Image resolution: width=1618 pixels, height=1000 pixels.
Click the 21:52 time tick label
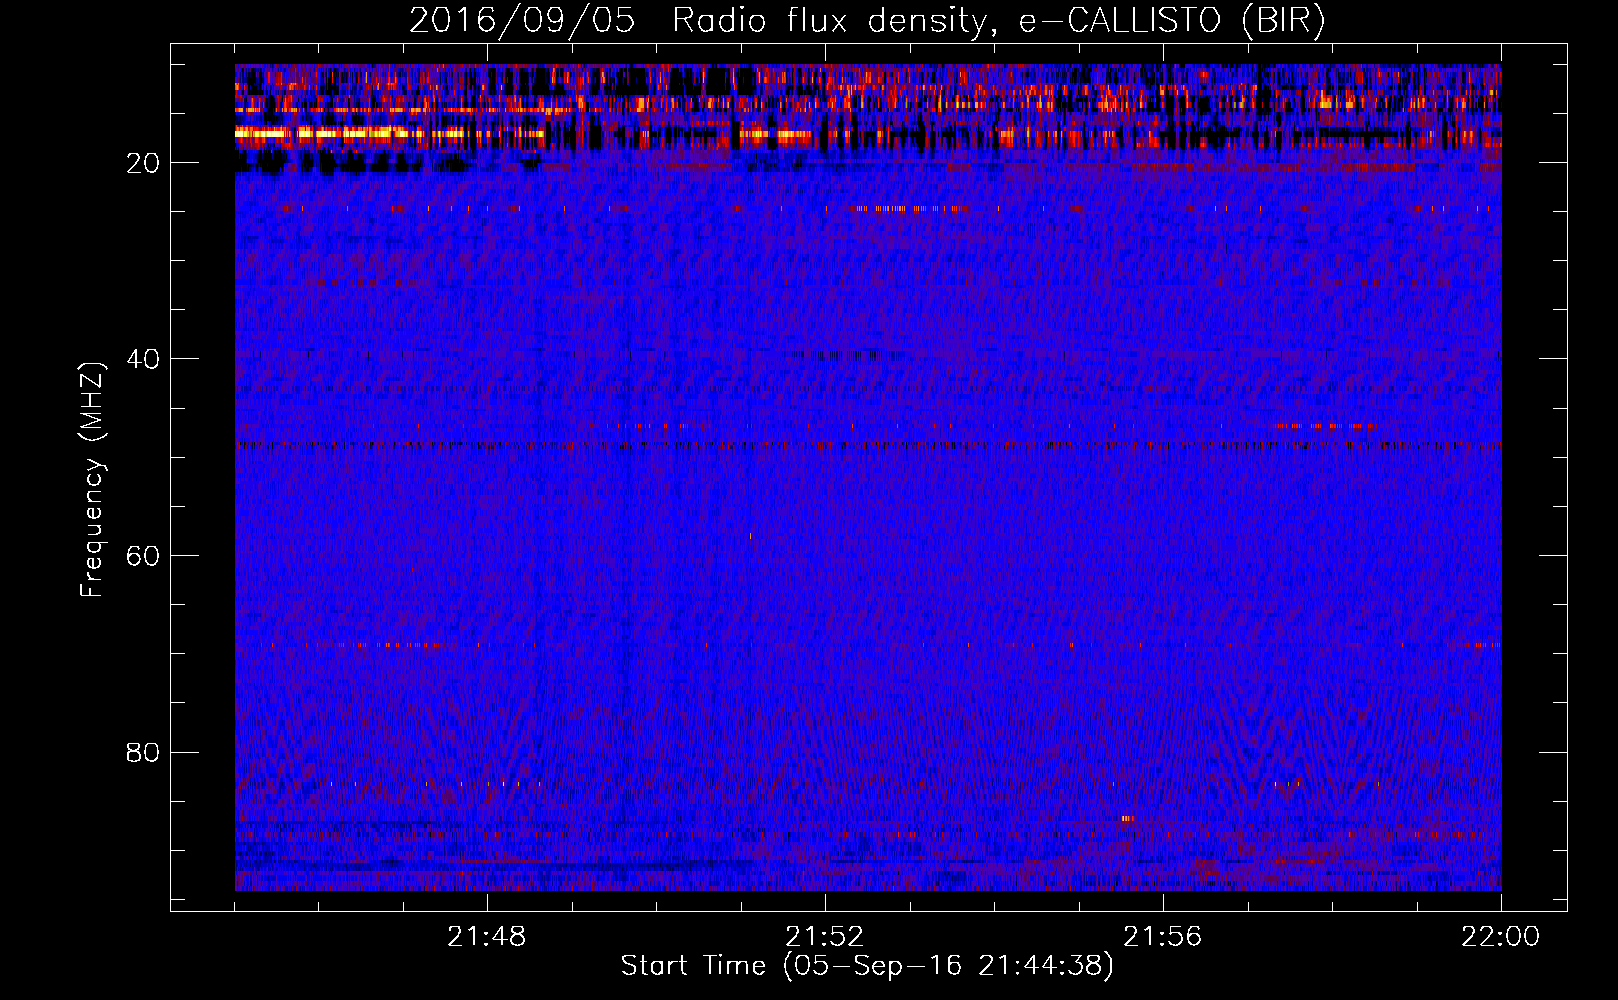[x=825, y=937]
